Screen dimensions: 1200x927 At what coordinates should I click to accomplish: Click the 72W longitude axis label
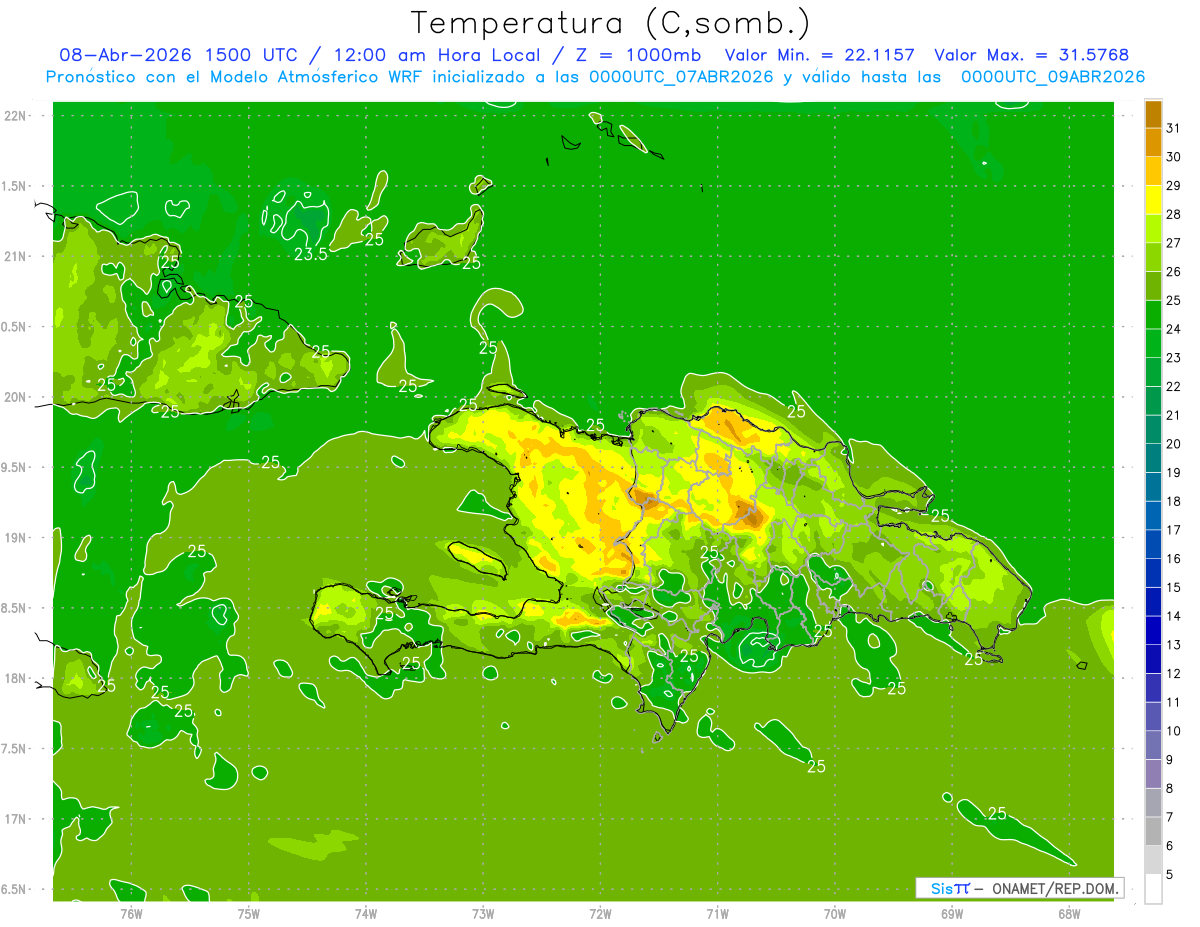point(600,913)
